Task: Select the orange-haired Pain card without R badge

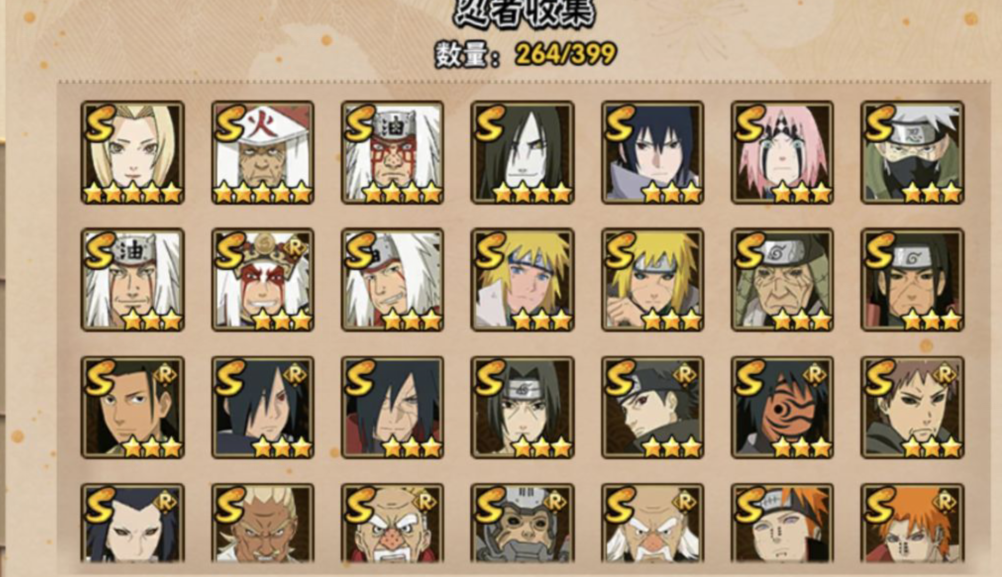Action: (782, 524)
